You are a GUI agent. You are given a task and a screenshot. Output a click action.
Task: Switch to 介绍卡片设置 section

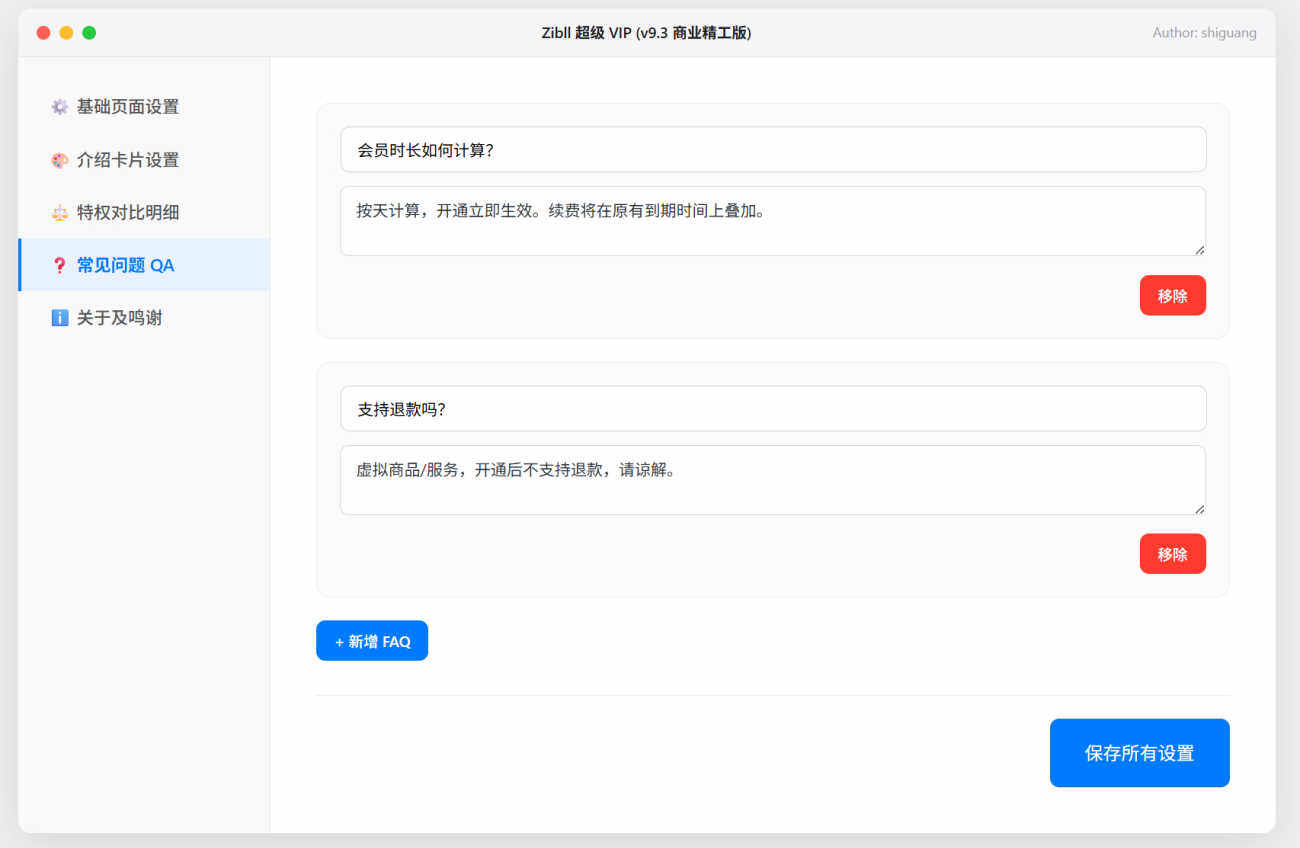point(128,160)
